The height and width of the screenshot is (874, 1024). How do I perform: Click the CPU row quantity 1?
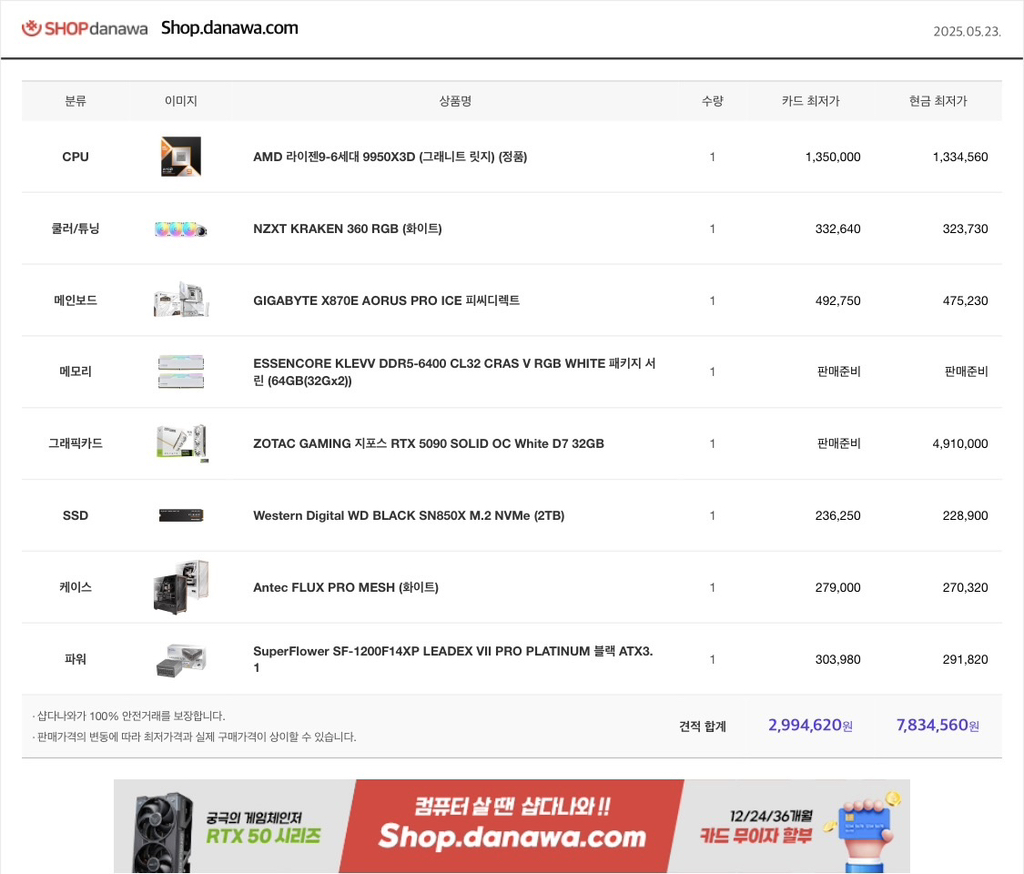click(x=712, y=157)
